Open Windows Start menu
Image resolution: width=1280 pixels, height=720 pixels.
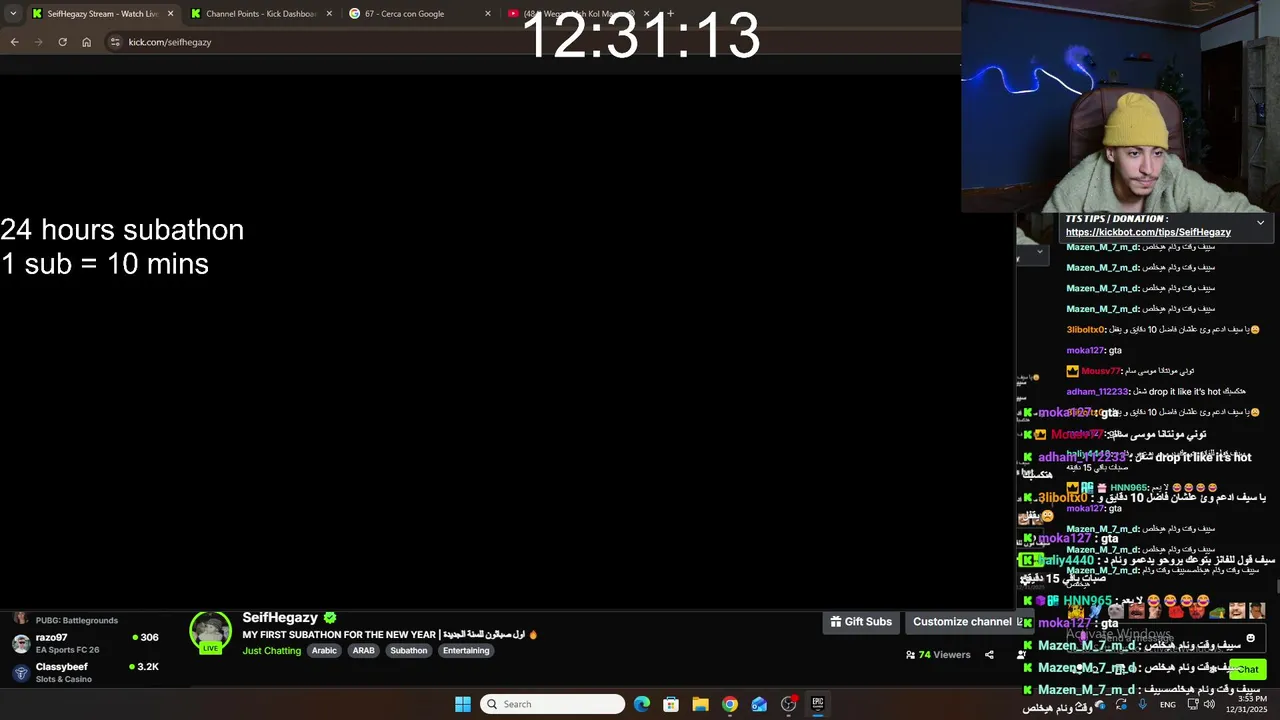click(463, 704)
